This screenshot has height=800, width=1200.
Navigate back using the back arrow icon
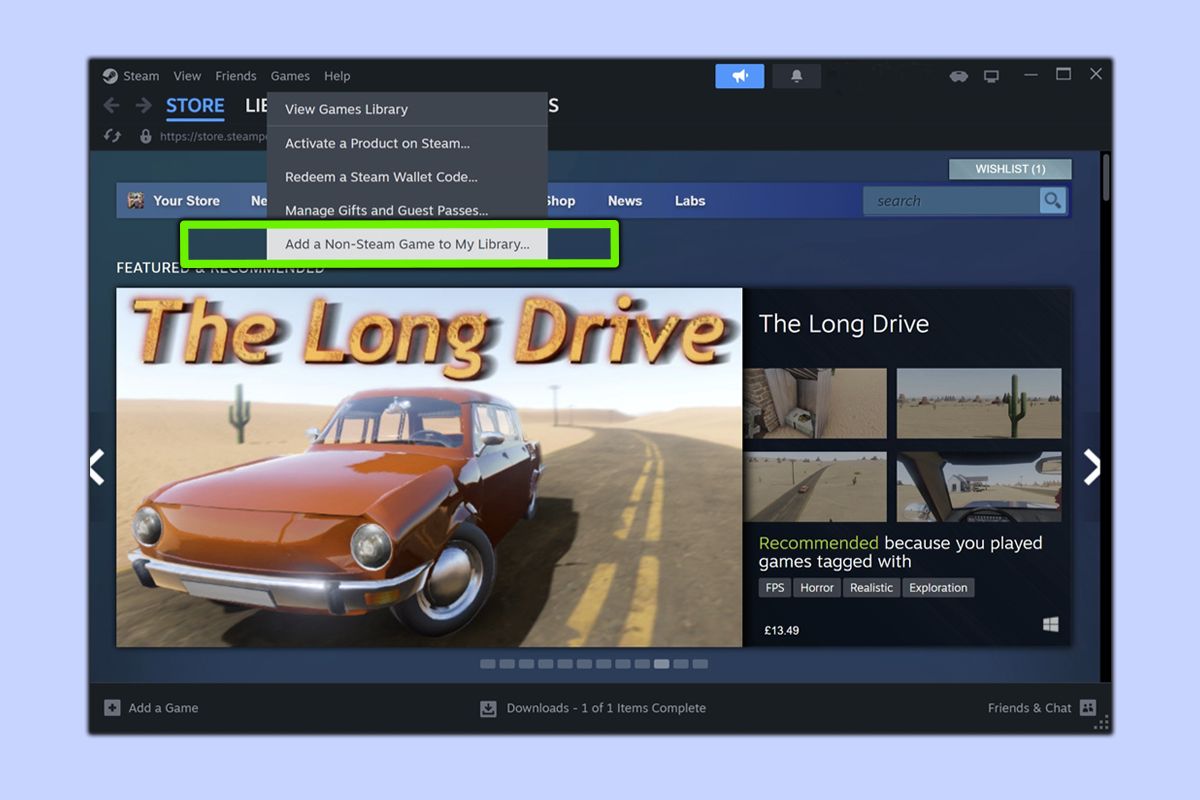(x=111, y=105)
